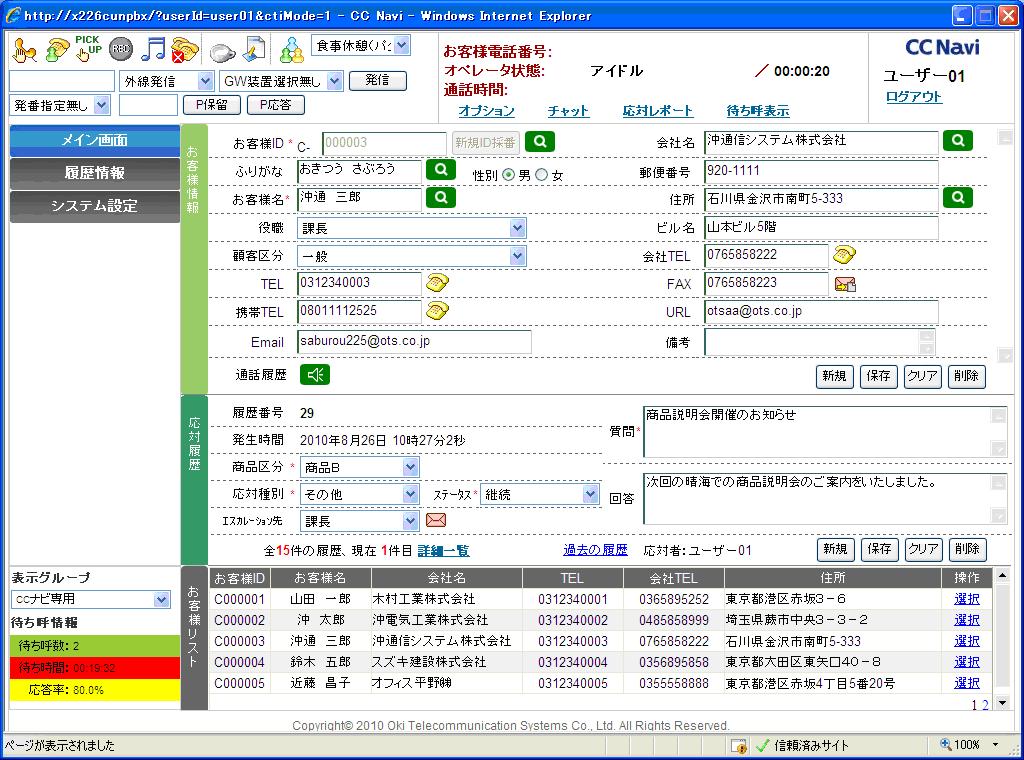Click the status bar security lock icon

(x=739, y=746)
